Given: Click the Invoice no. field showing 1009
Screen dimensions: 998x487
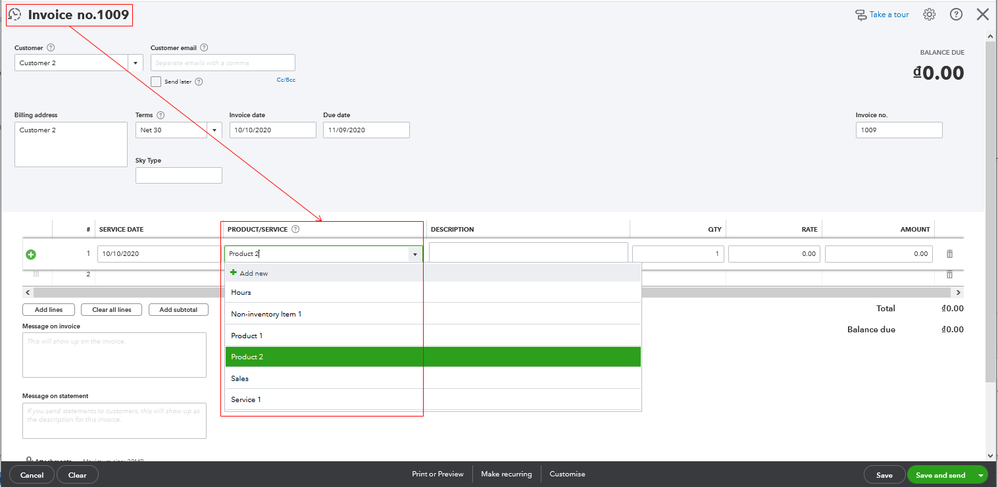Looking at the screenshot, I should pyautogui.click(x=899, y=130).
